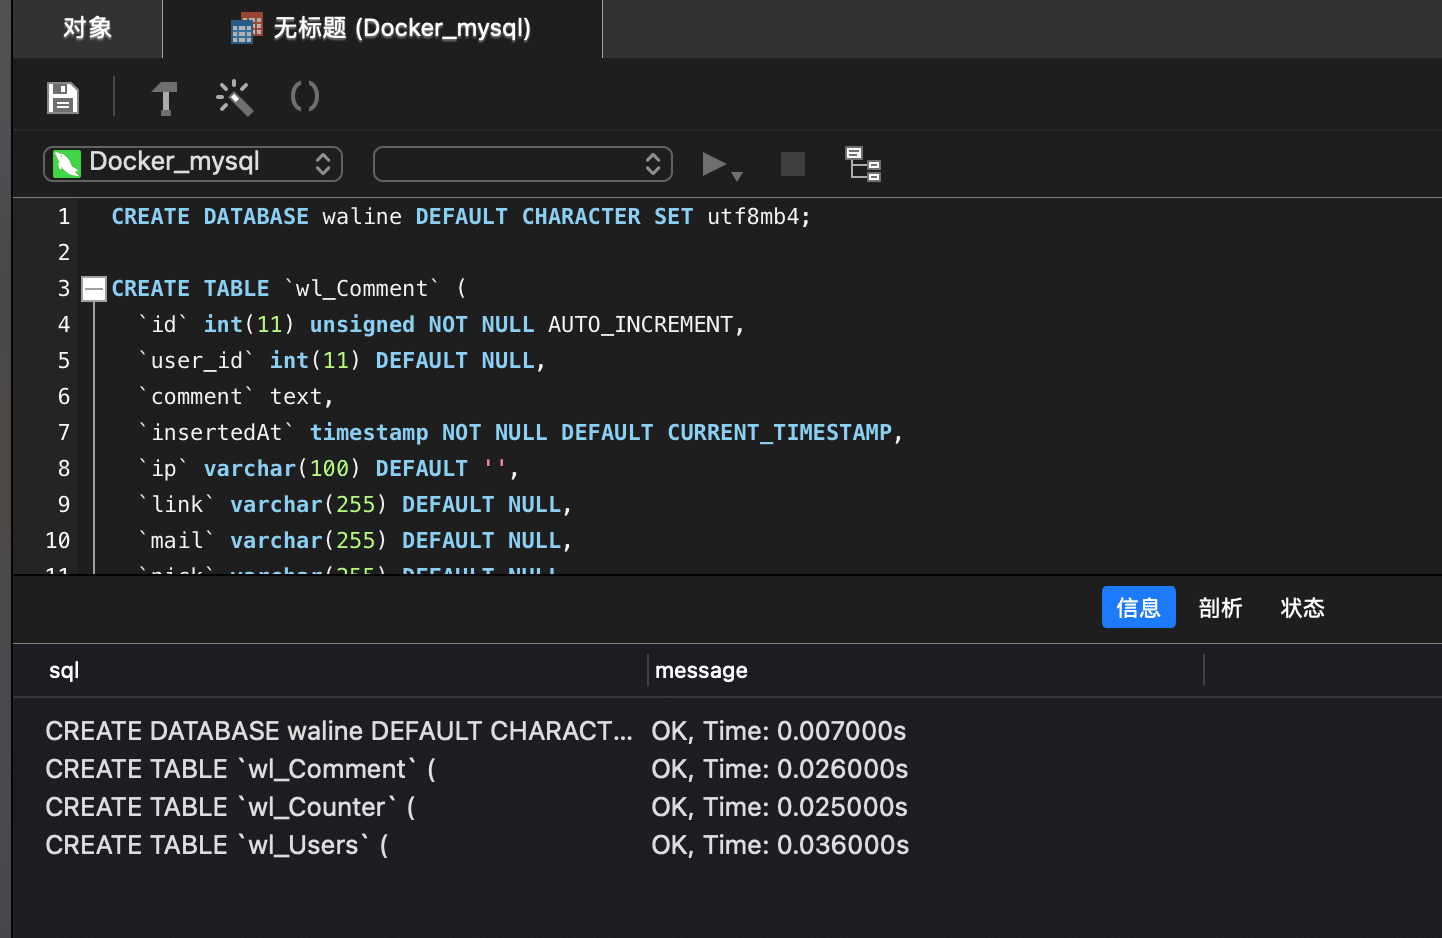The height and width of the screenshot is (938, 1442).
Task: Run the query with the play button
Action: click(x=714, y=164)
